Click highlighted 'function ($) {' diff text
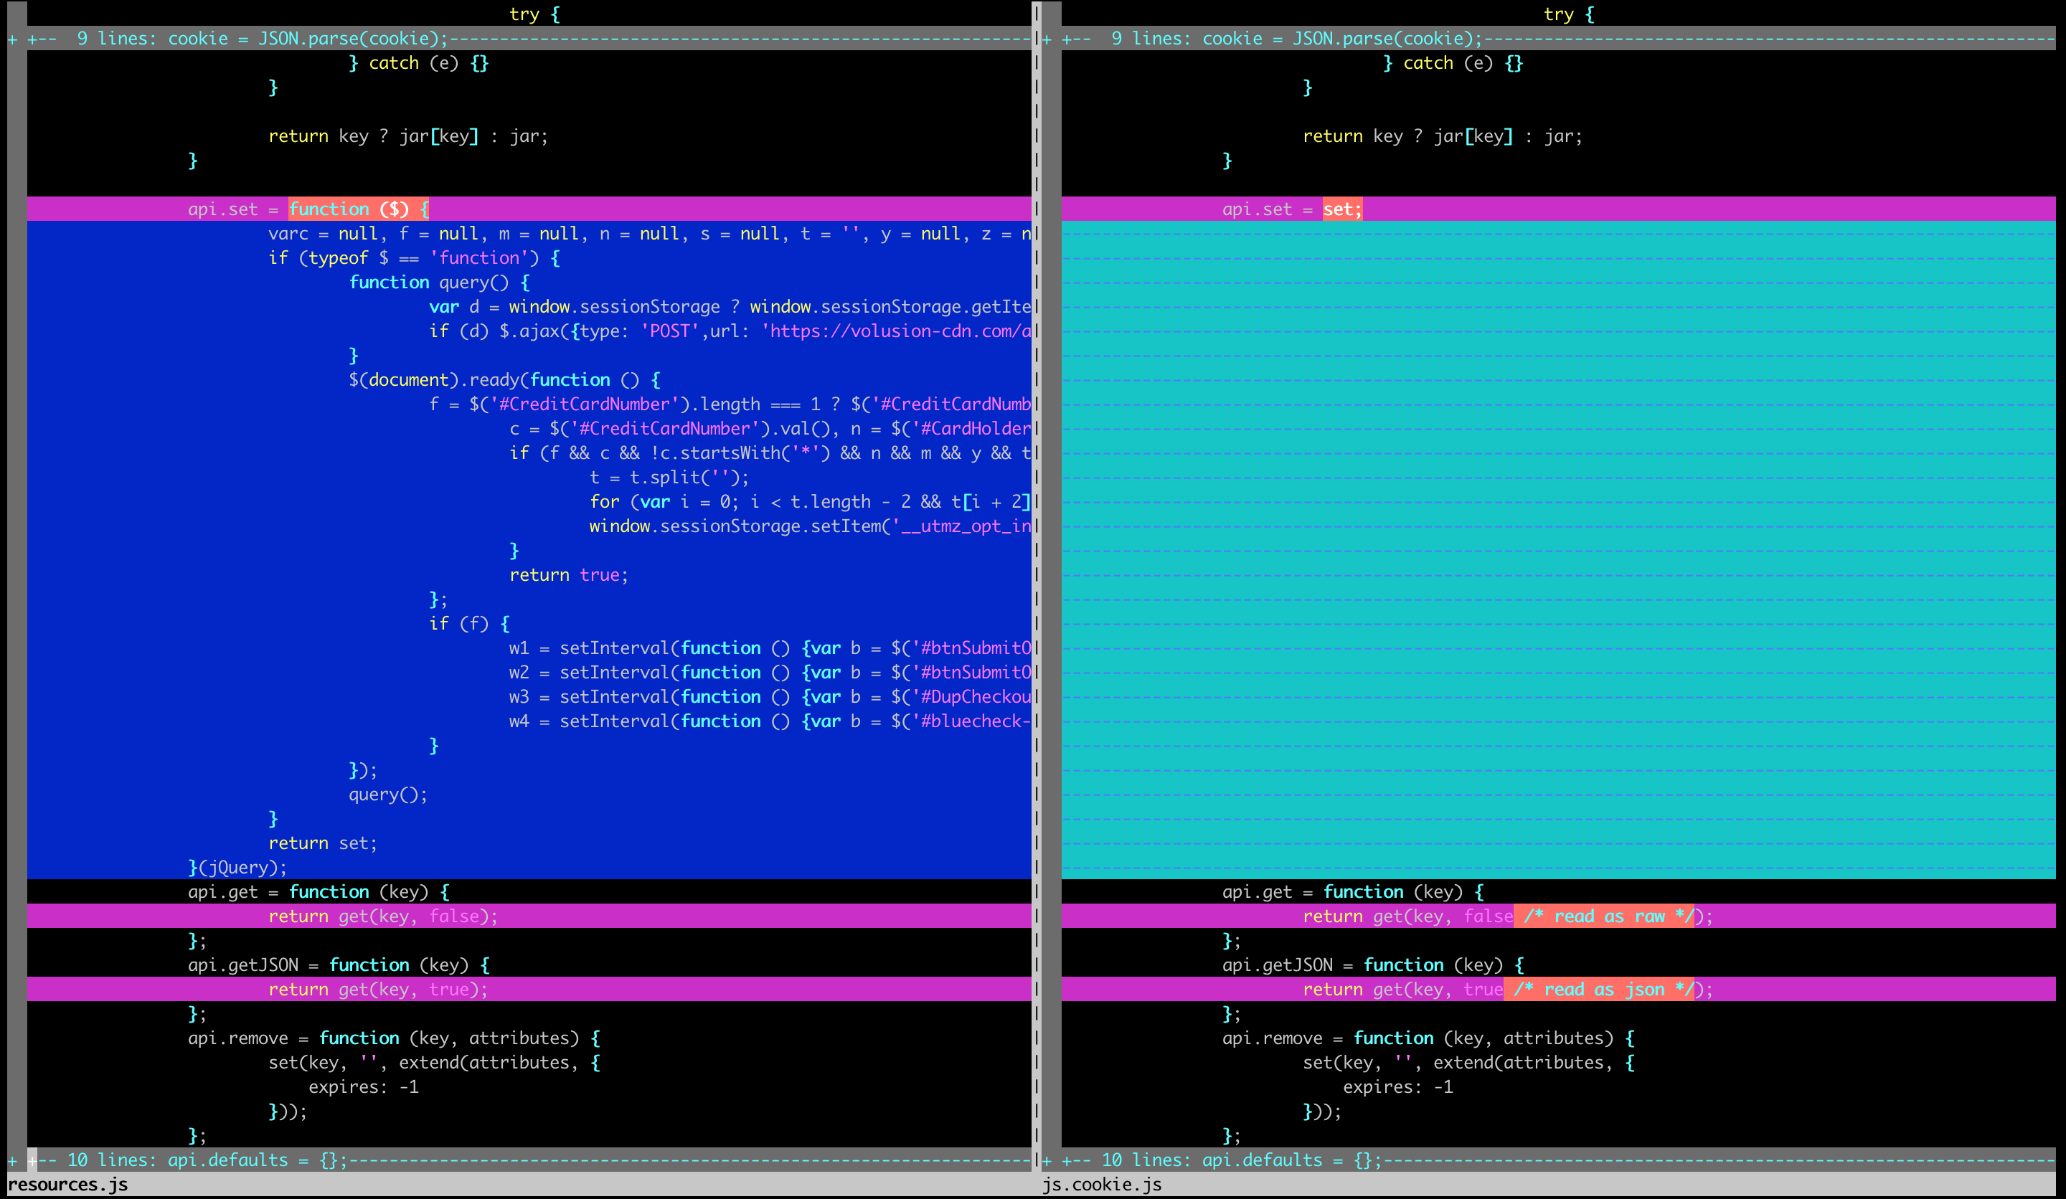Image resolution: width=2066 pixels, height=1199 pixels. pyautogui.click(x=358, y=209)
